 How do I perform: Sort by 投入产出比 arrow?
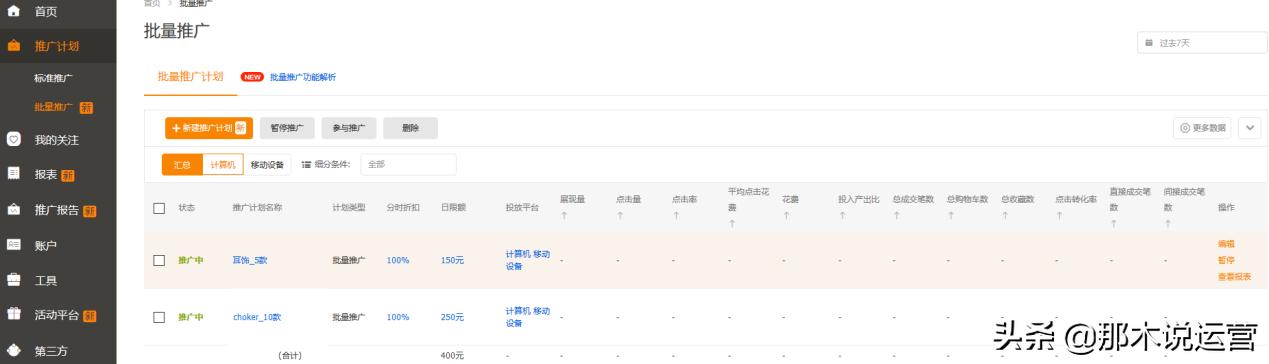(842, 215)
